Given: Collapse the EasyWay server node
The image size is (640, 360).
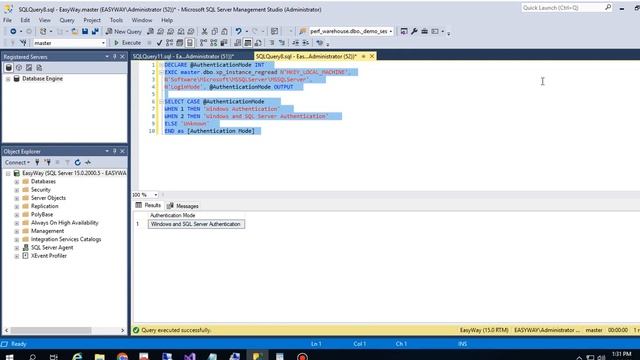Looking at the screenshot, I should (8, 173).
